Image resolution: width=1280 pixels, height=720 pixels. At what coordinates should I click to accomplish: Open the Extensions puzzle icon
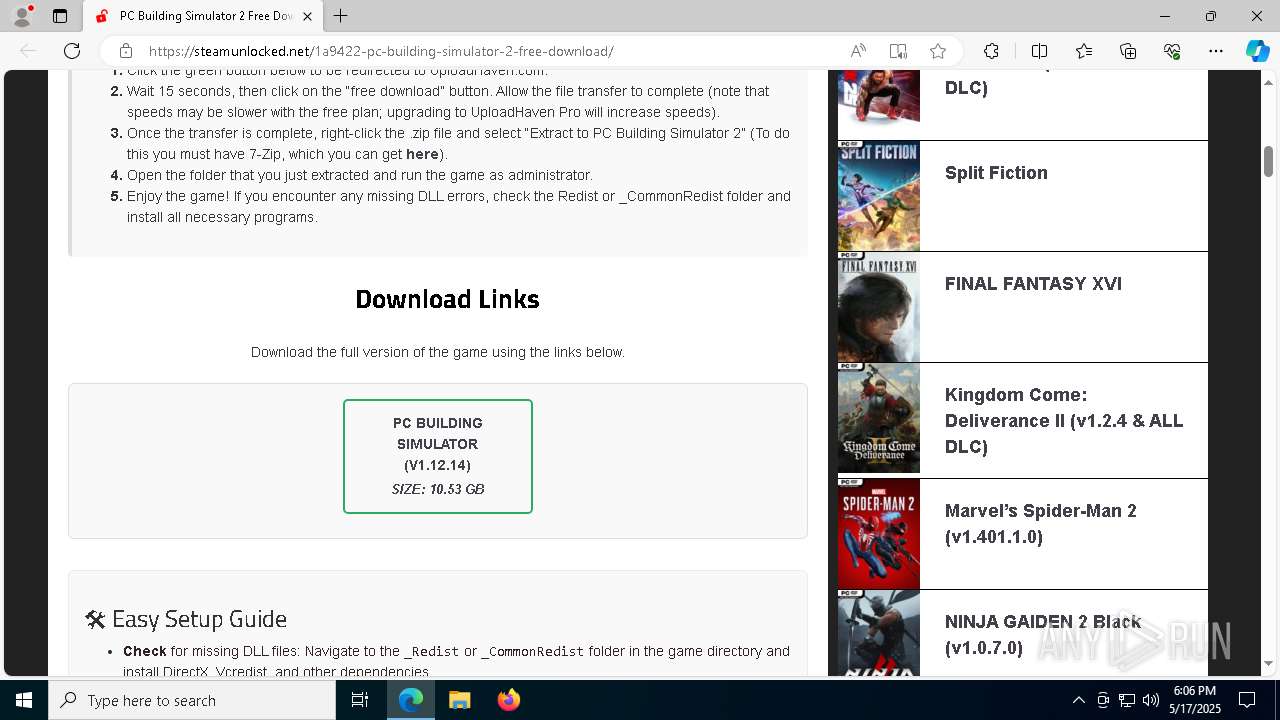[991, 51]
